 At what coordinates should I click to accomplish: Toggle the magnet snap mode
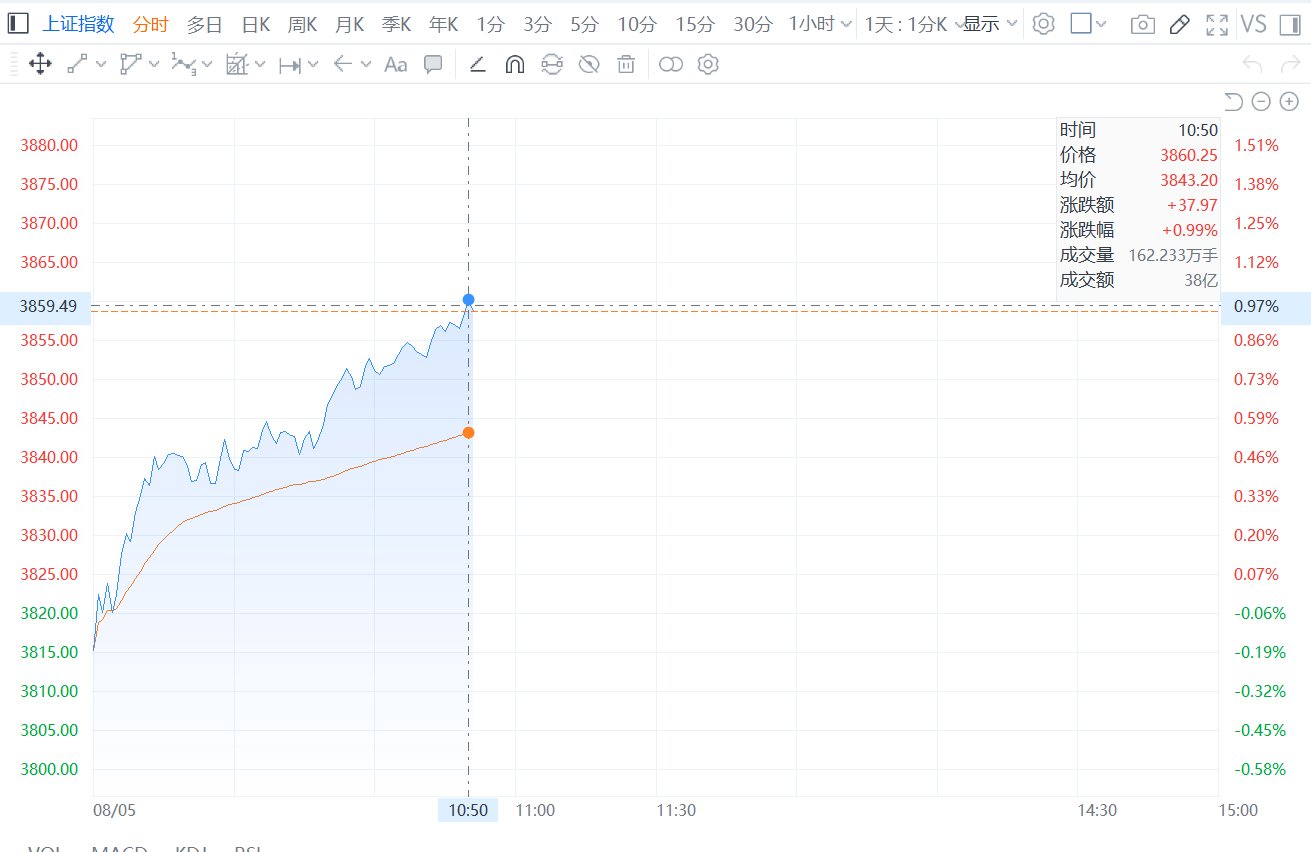[x=514, y=65]
